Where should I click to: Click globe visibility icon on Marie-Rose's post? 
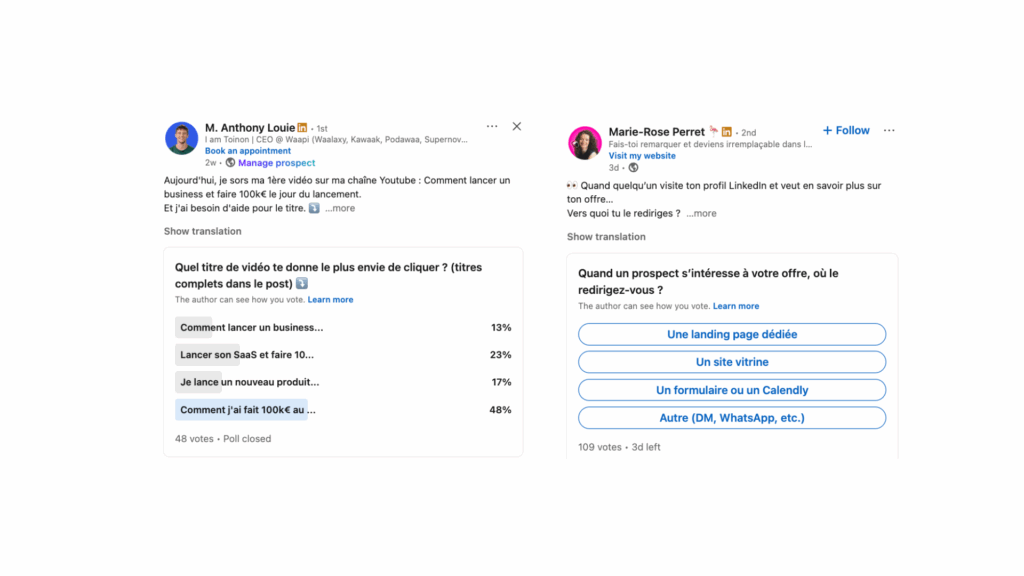pyautogui.click(x=632, y=168)
